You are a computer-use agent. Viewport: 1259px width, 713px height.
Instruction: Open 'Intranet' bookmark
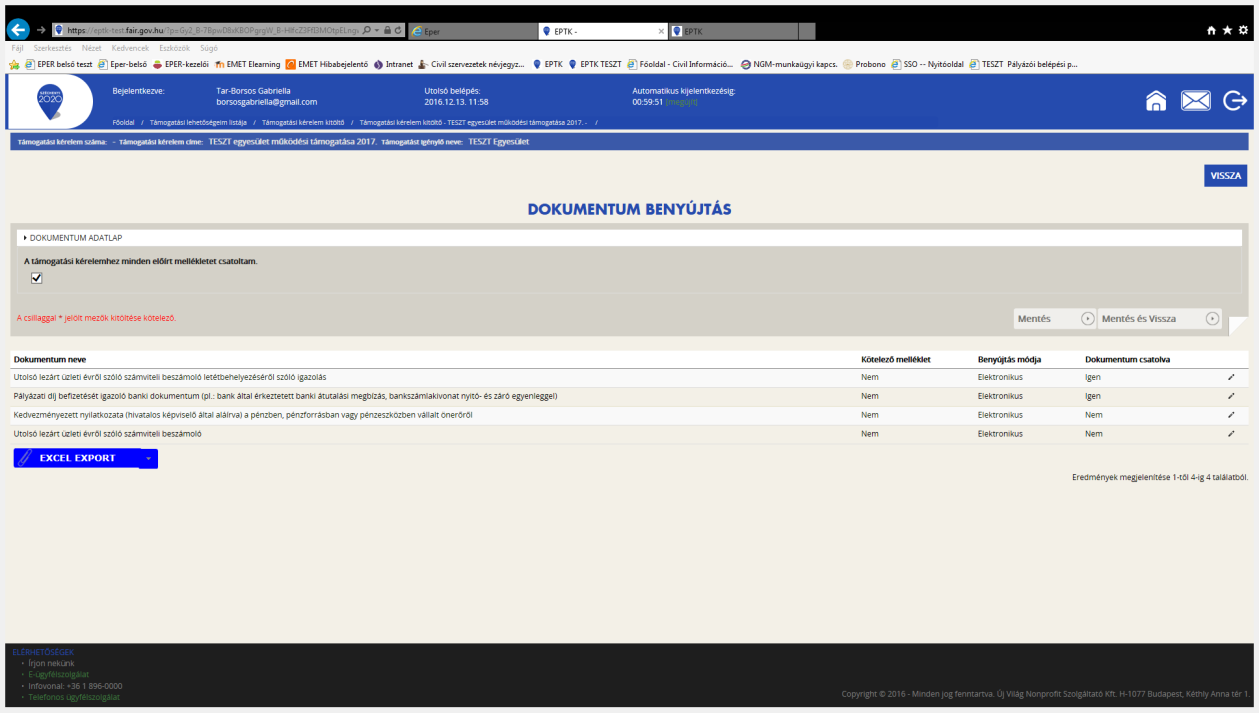point(394,64)
